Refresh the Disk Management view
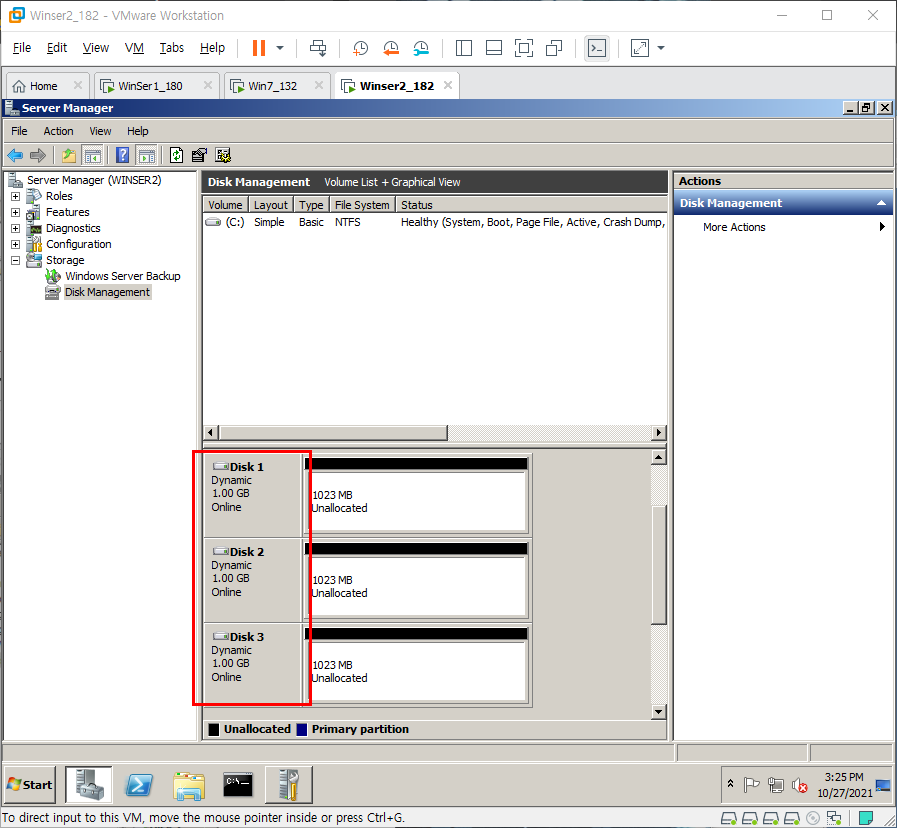897x828 pixels. (x=176, y=155)
